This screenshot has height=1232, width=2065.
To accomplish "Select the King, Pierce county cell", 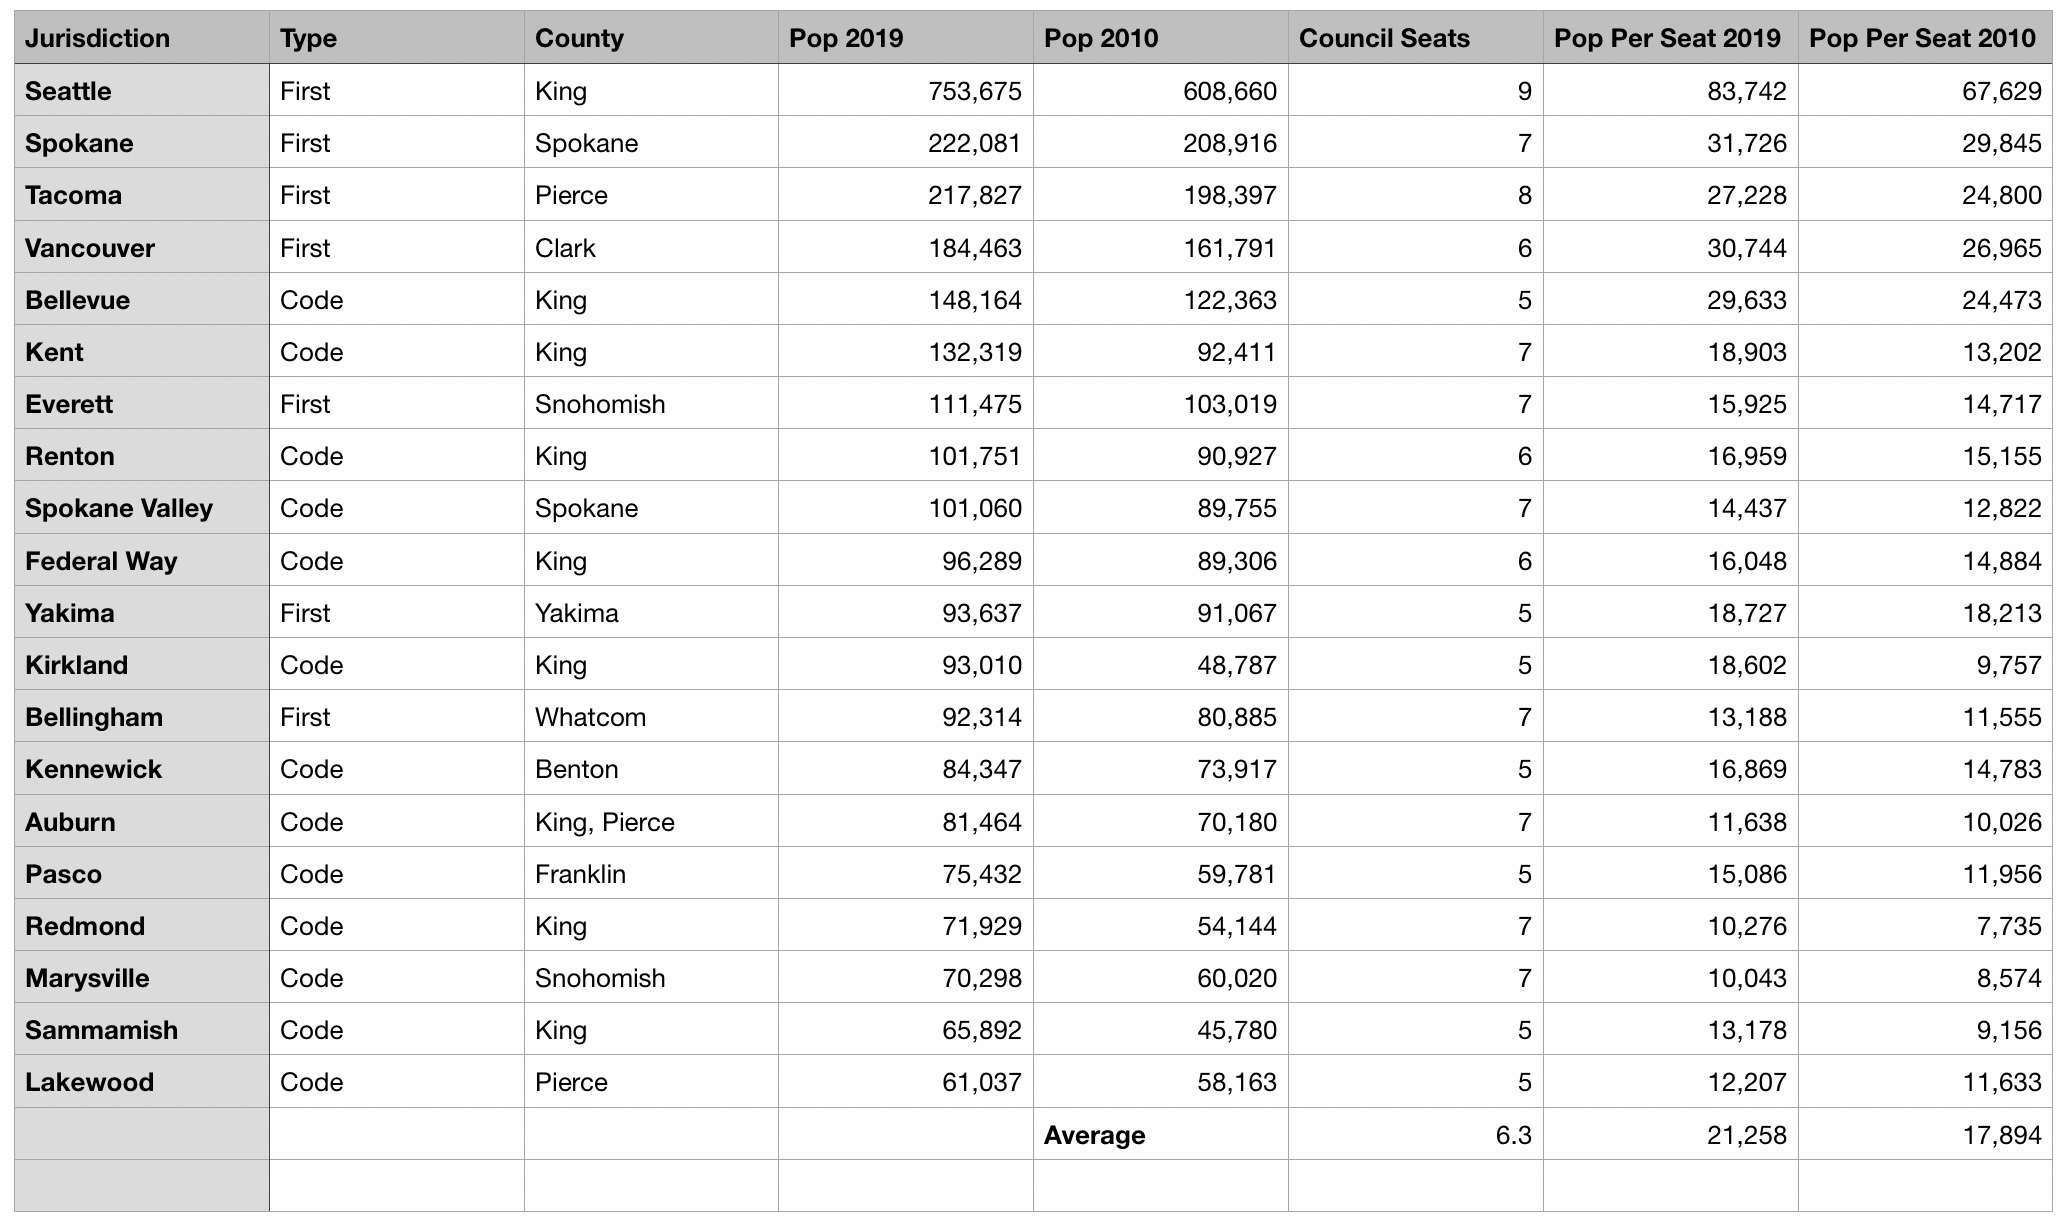I will pyautogui.click(x=605, y=822).
